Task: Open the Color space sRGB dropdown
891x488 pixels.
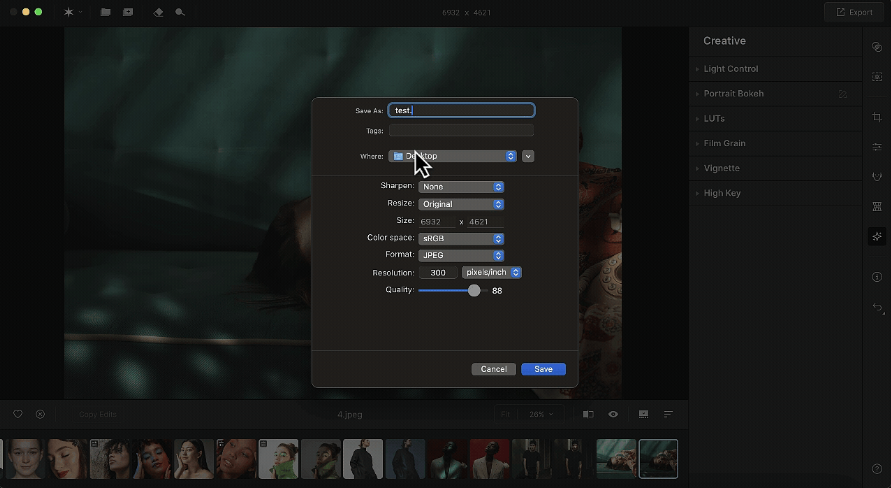Action: coord(460,238)
